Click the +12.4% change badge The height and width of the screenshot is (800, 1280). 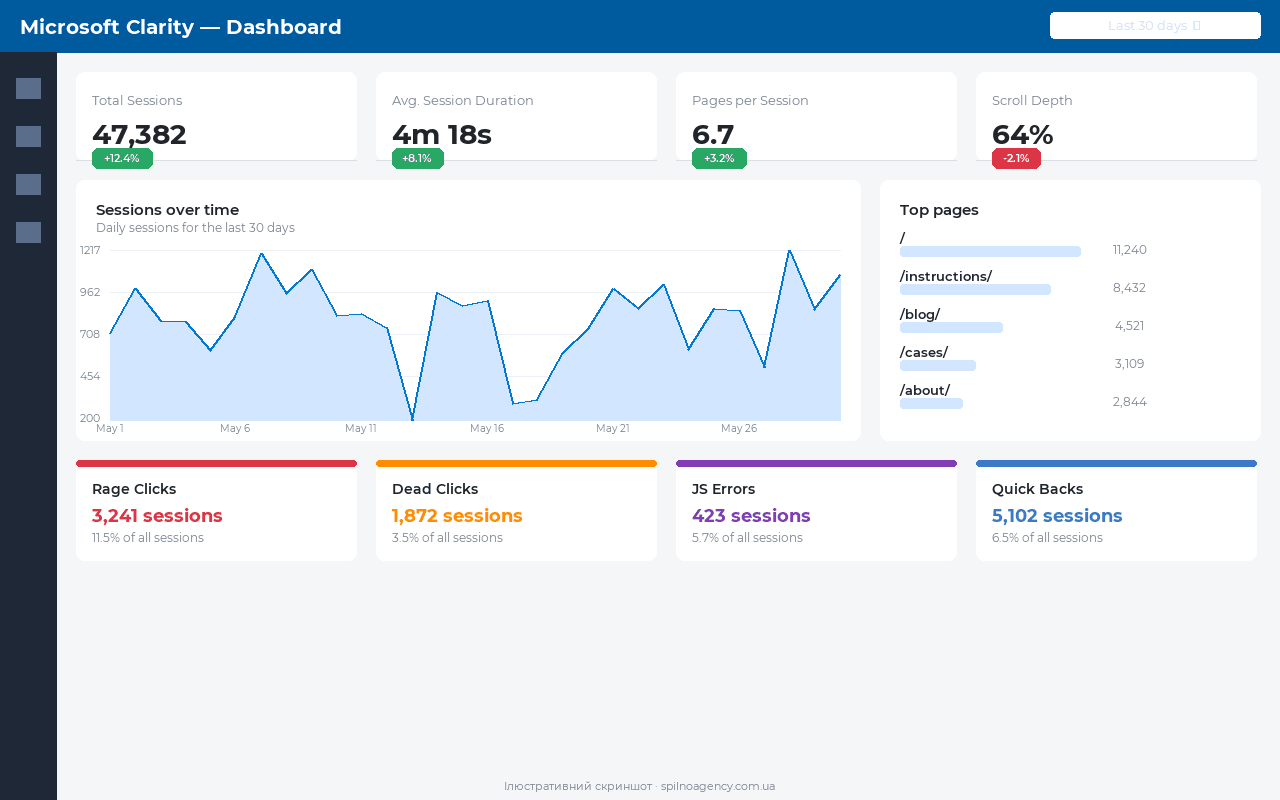(x=122, y=158)
